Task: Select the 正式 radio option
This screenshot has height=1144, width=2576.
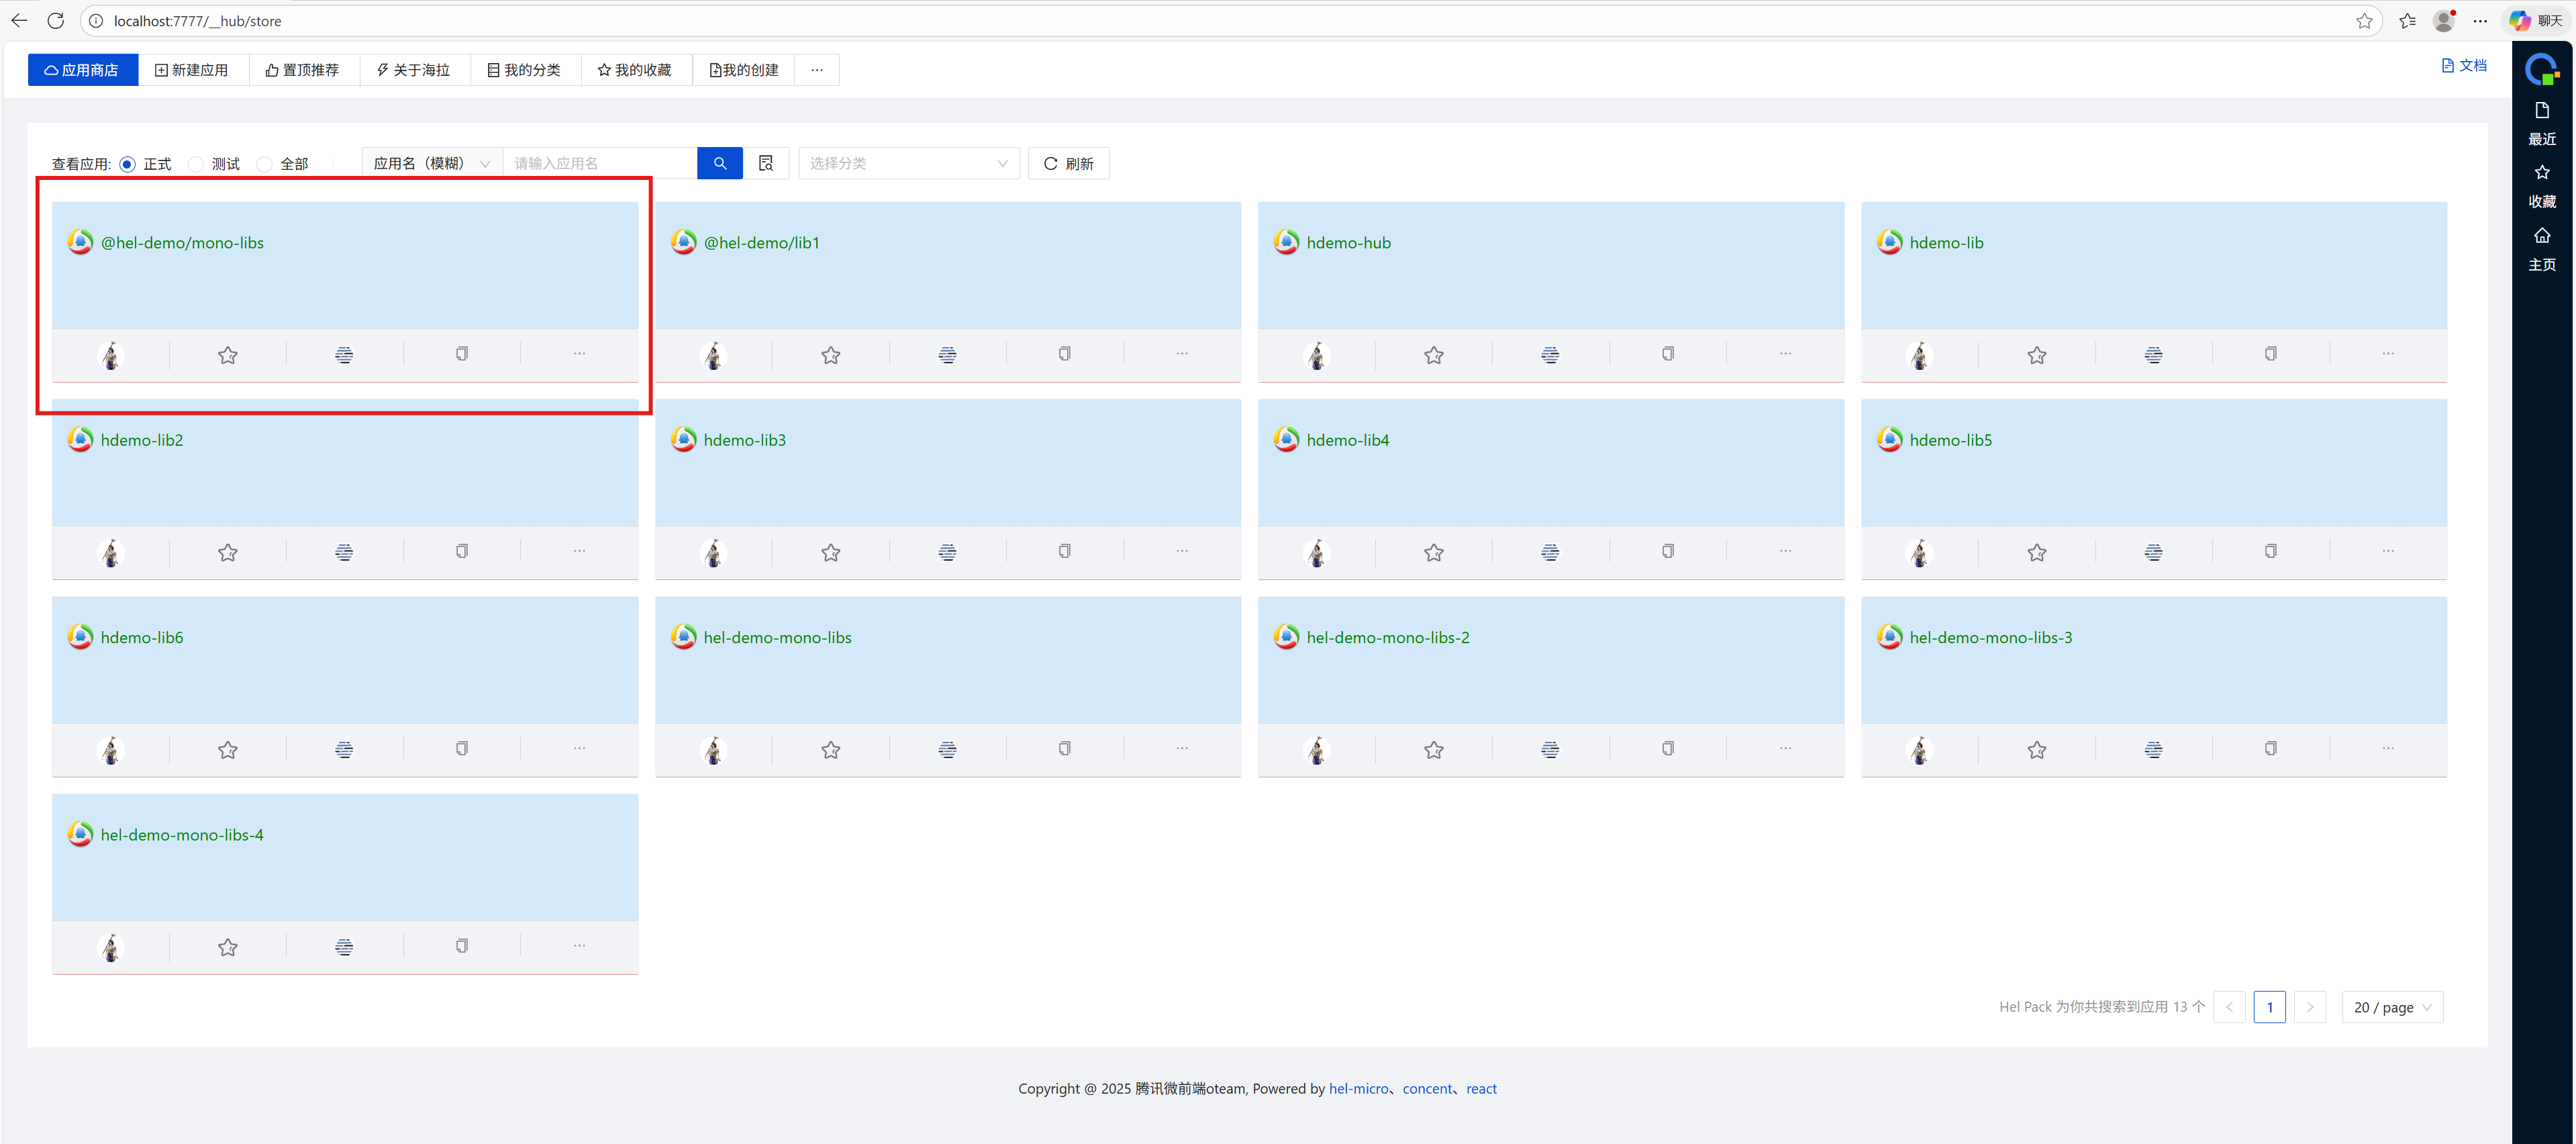Action: (128, 164)
